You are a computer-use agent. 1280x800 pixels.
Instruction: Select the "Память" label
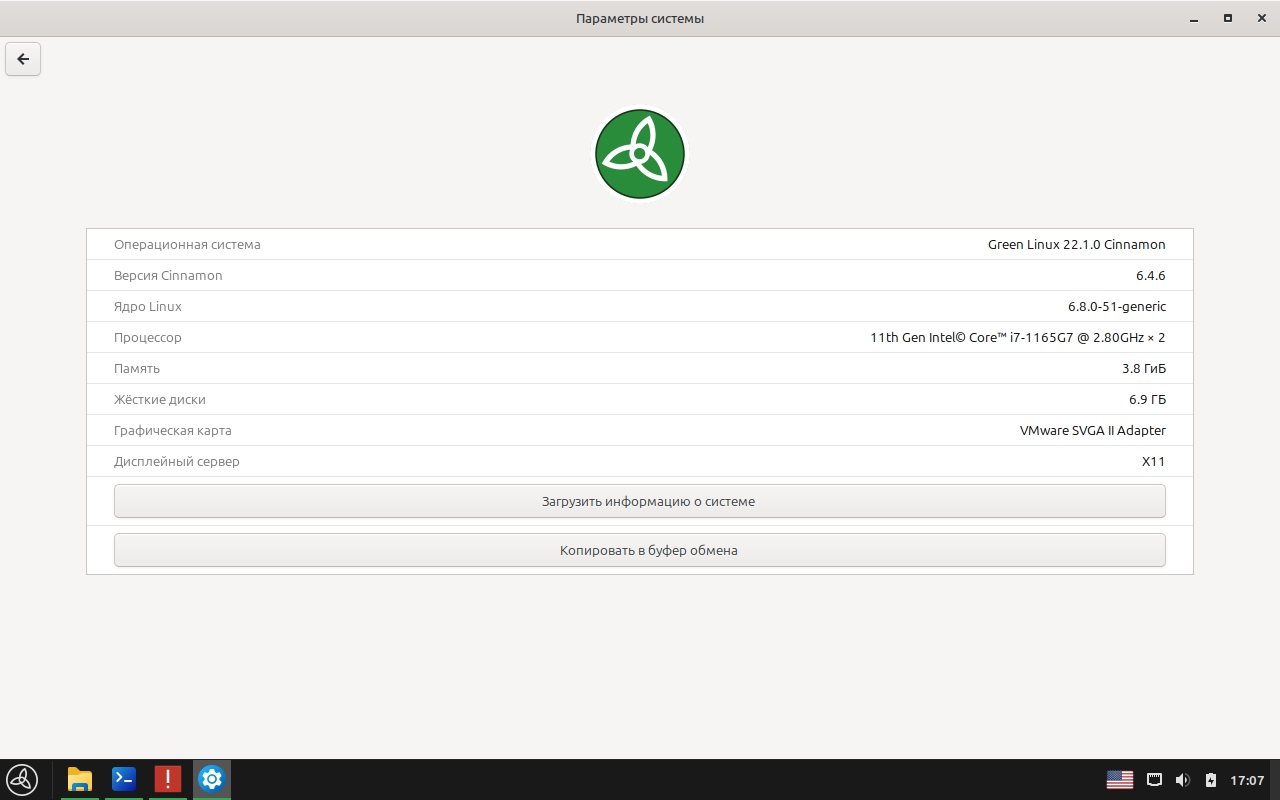(137, 368)
